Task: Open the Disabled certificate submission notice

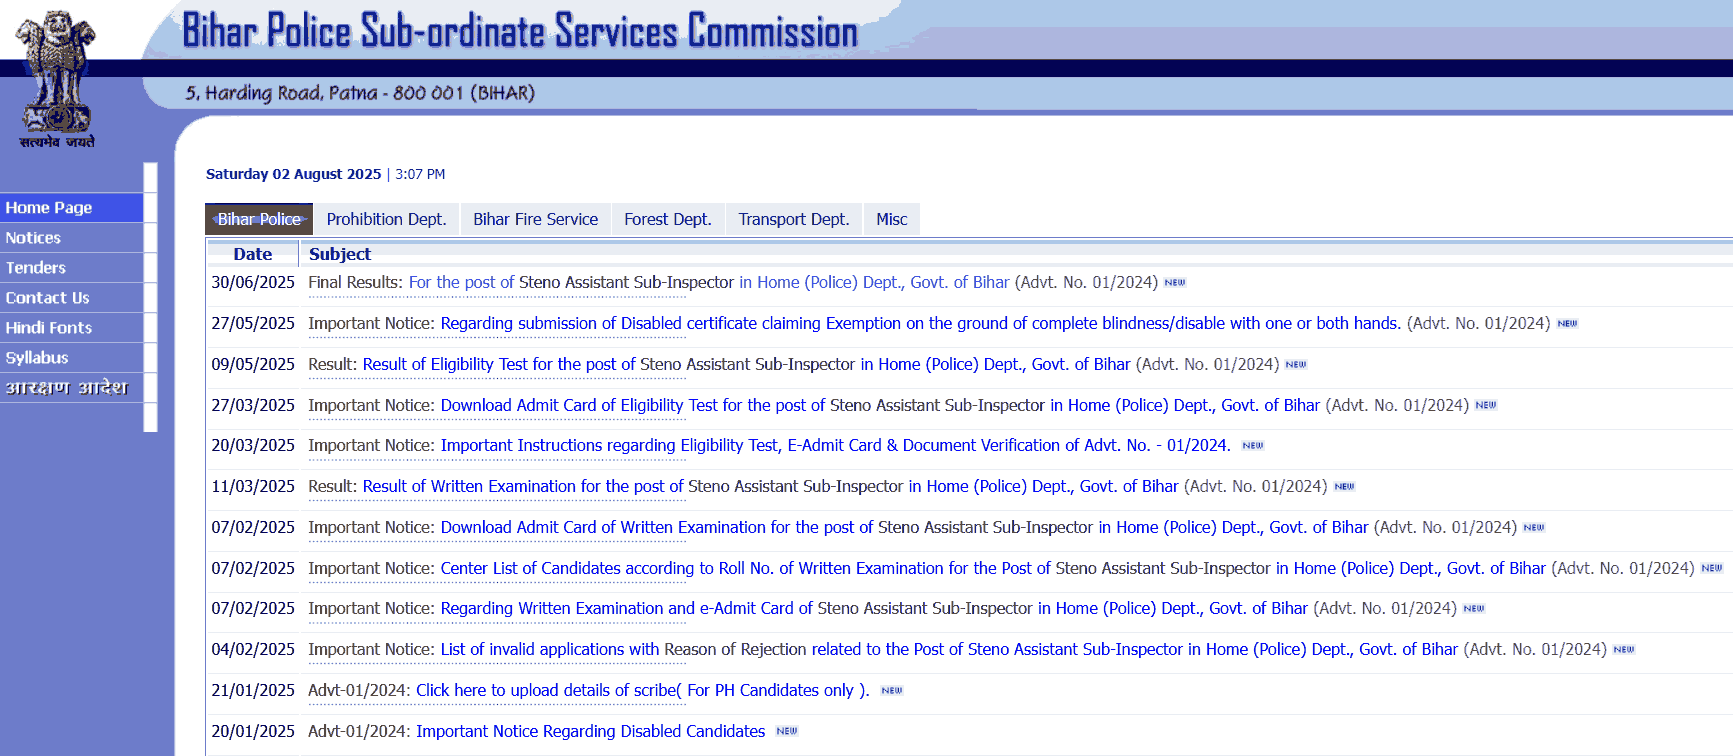Action: [x=920, y=324]
